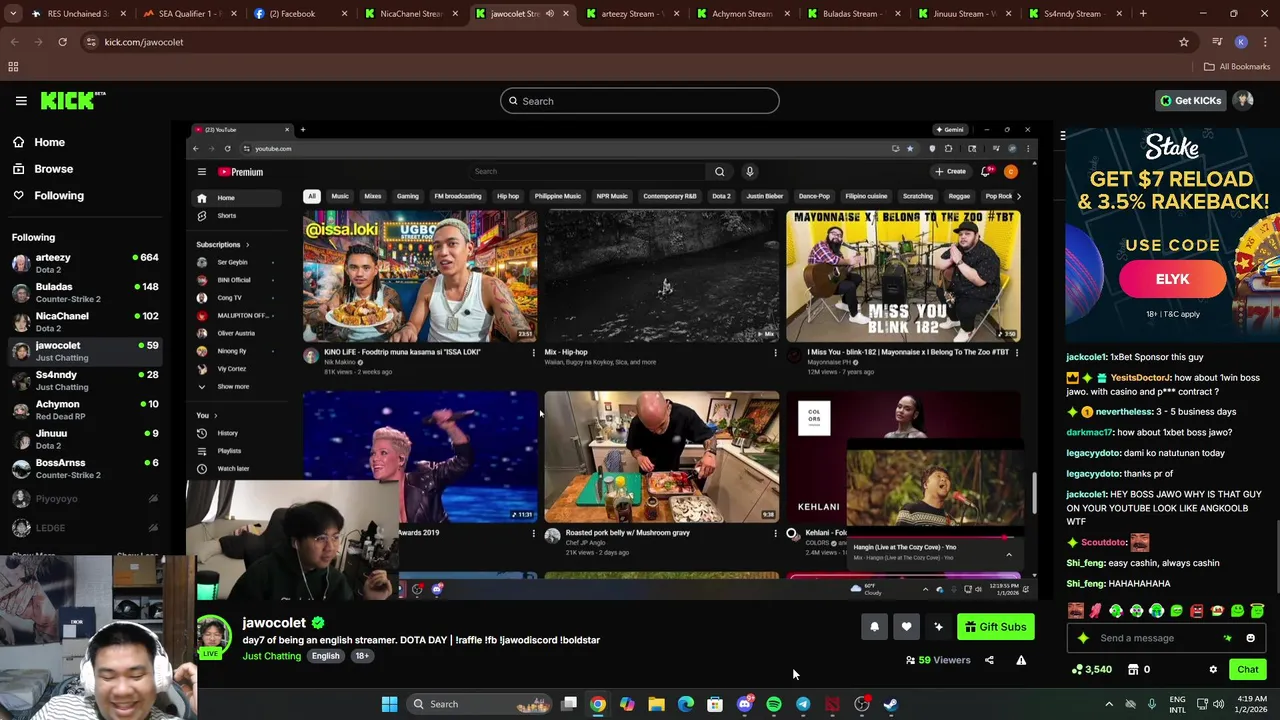
Task: Switch to the arteezy Stream tab
Action: pos(630,14)
